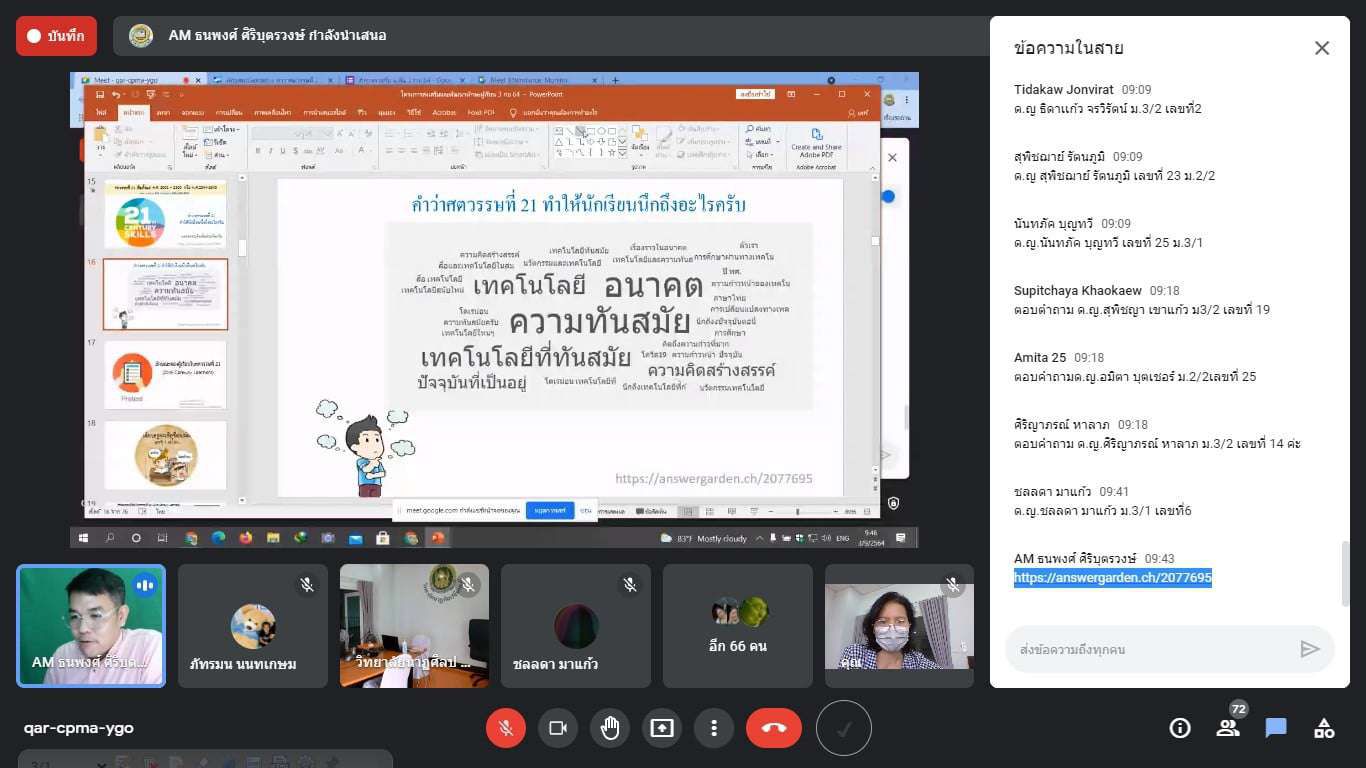
Task: Click the ชลลดา มาแก้ว participant tile
Action: [576, 626]
